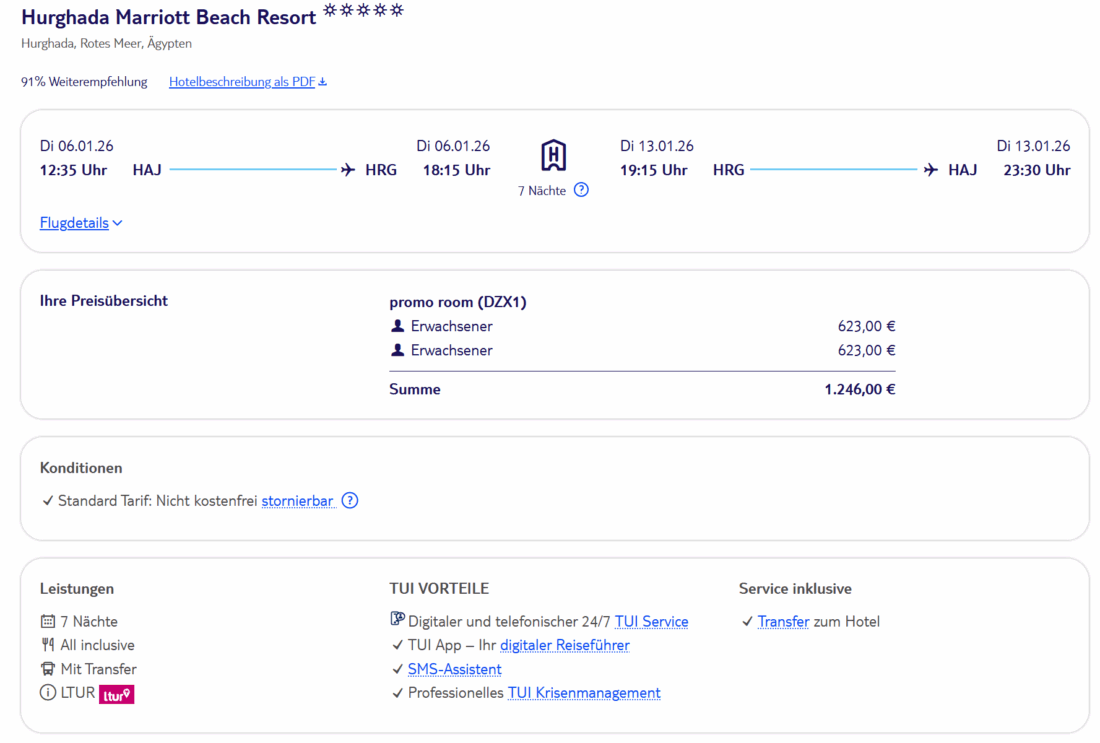The image size is (1100, 743).
Task: Click the Transfer link under Service inklusive
Action: point(783,622)
